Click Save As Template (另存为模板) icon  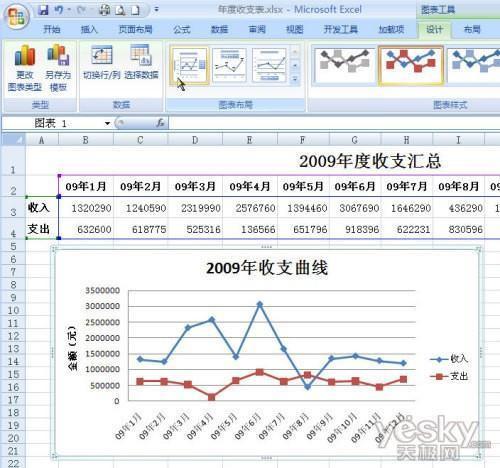[x=59, y=68]
